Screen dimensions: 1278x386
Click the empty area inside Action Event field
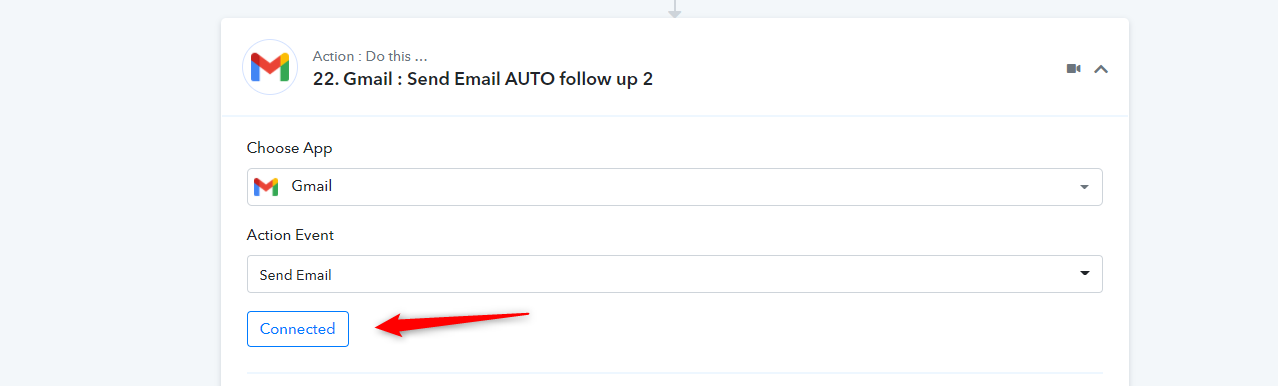700,274
